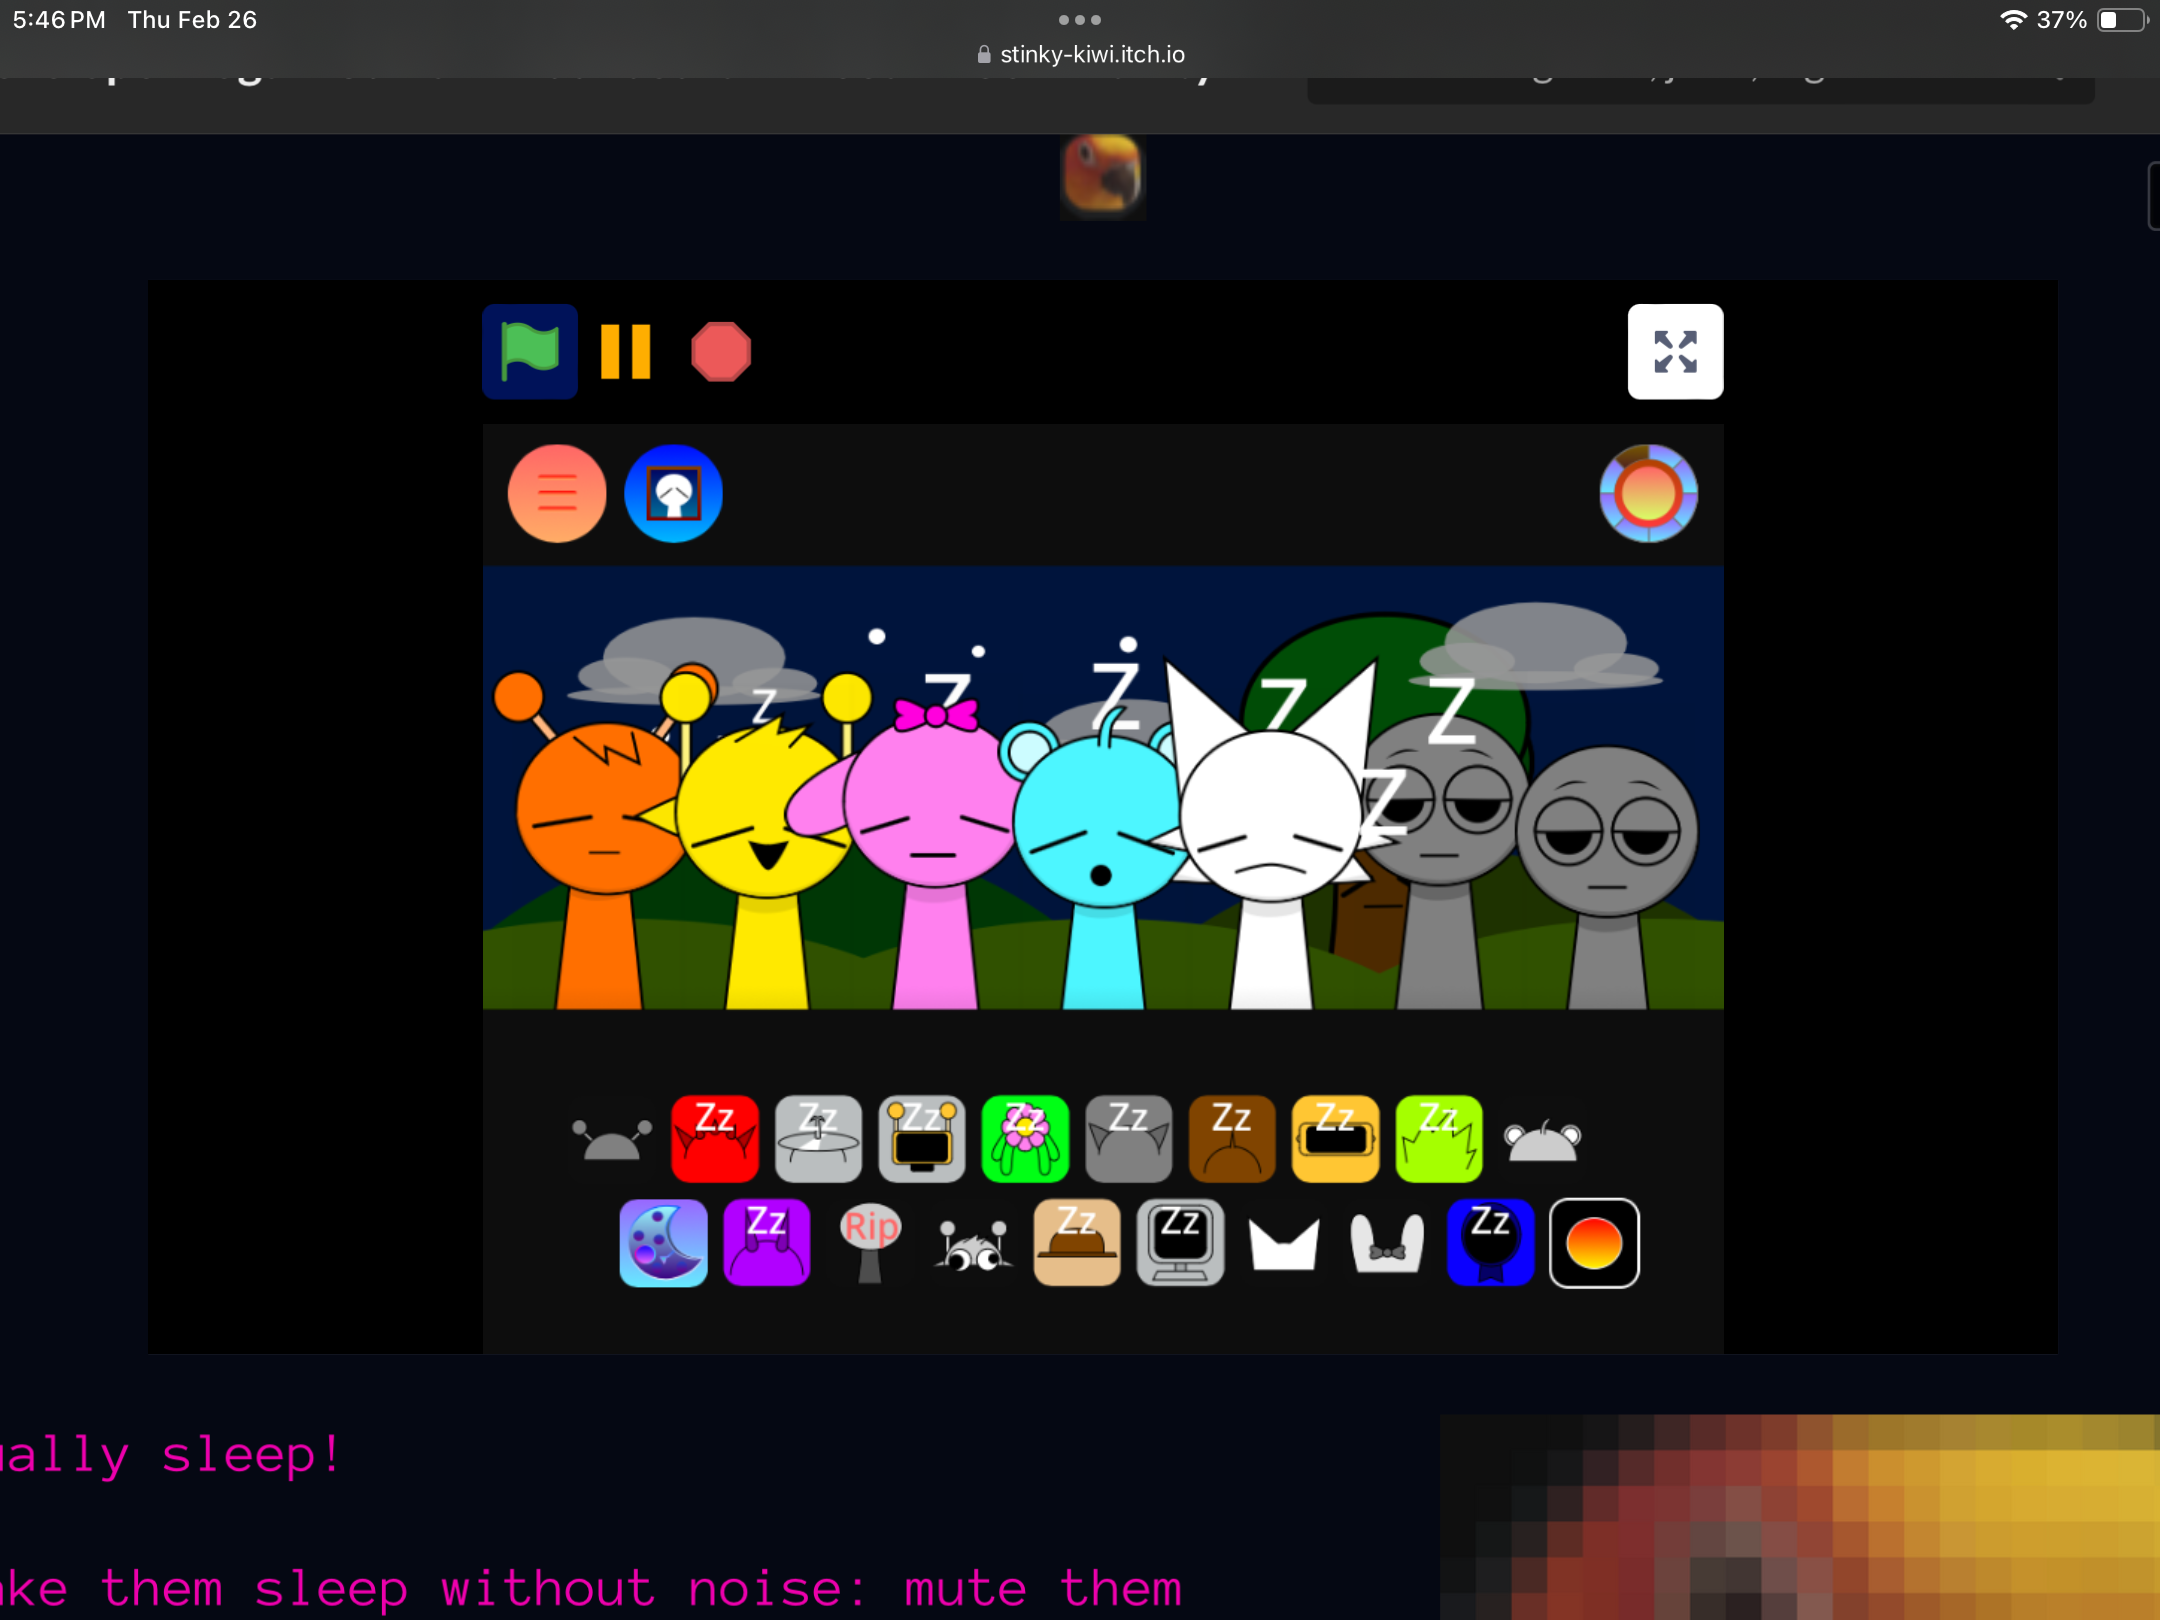Select the green flower Zz character icon
The height and width of the screenshot is (1620, 2160).
pos(1024,1138)
